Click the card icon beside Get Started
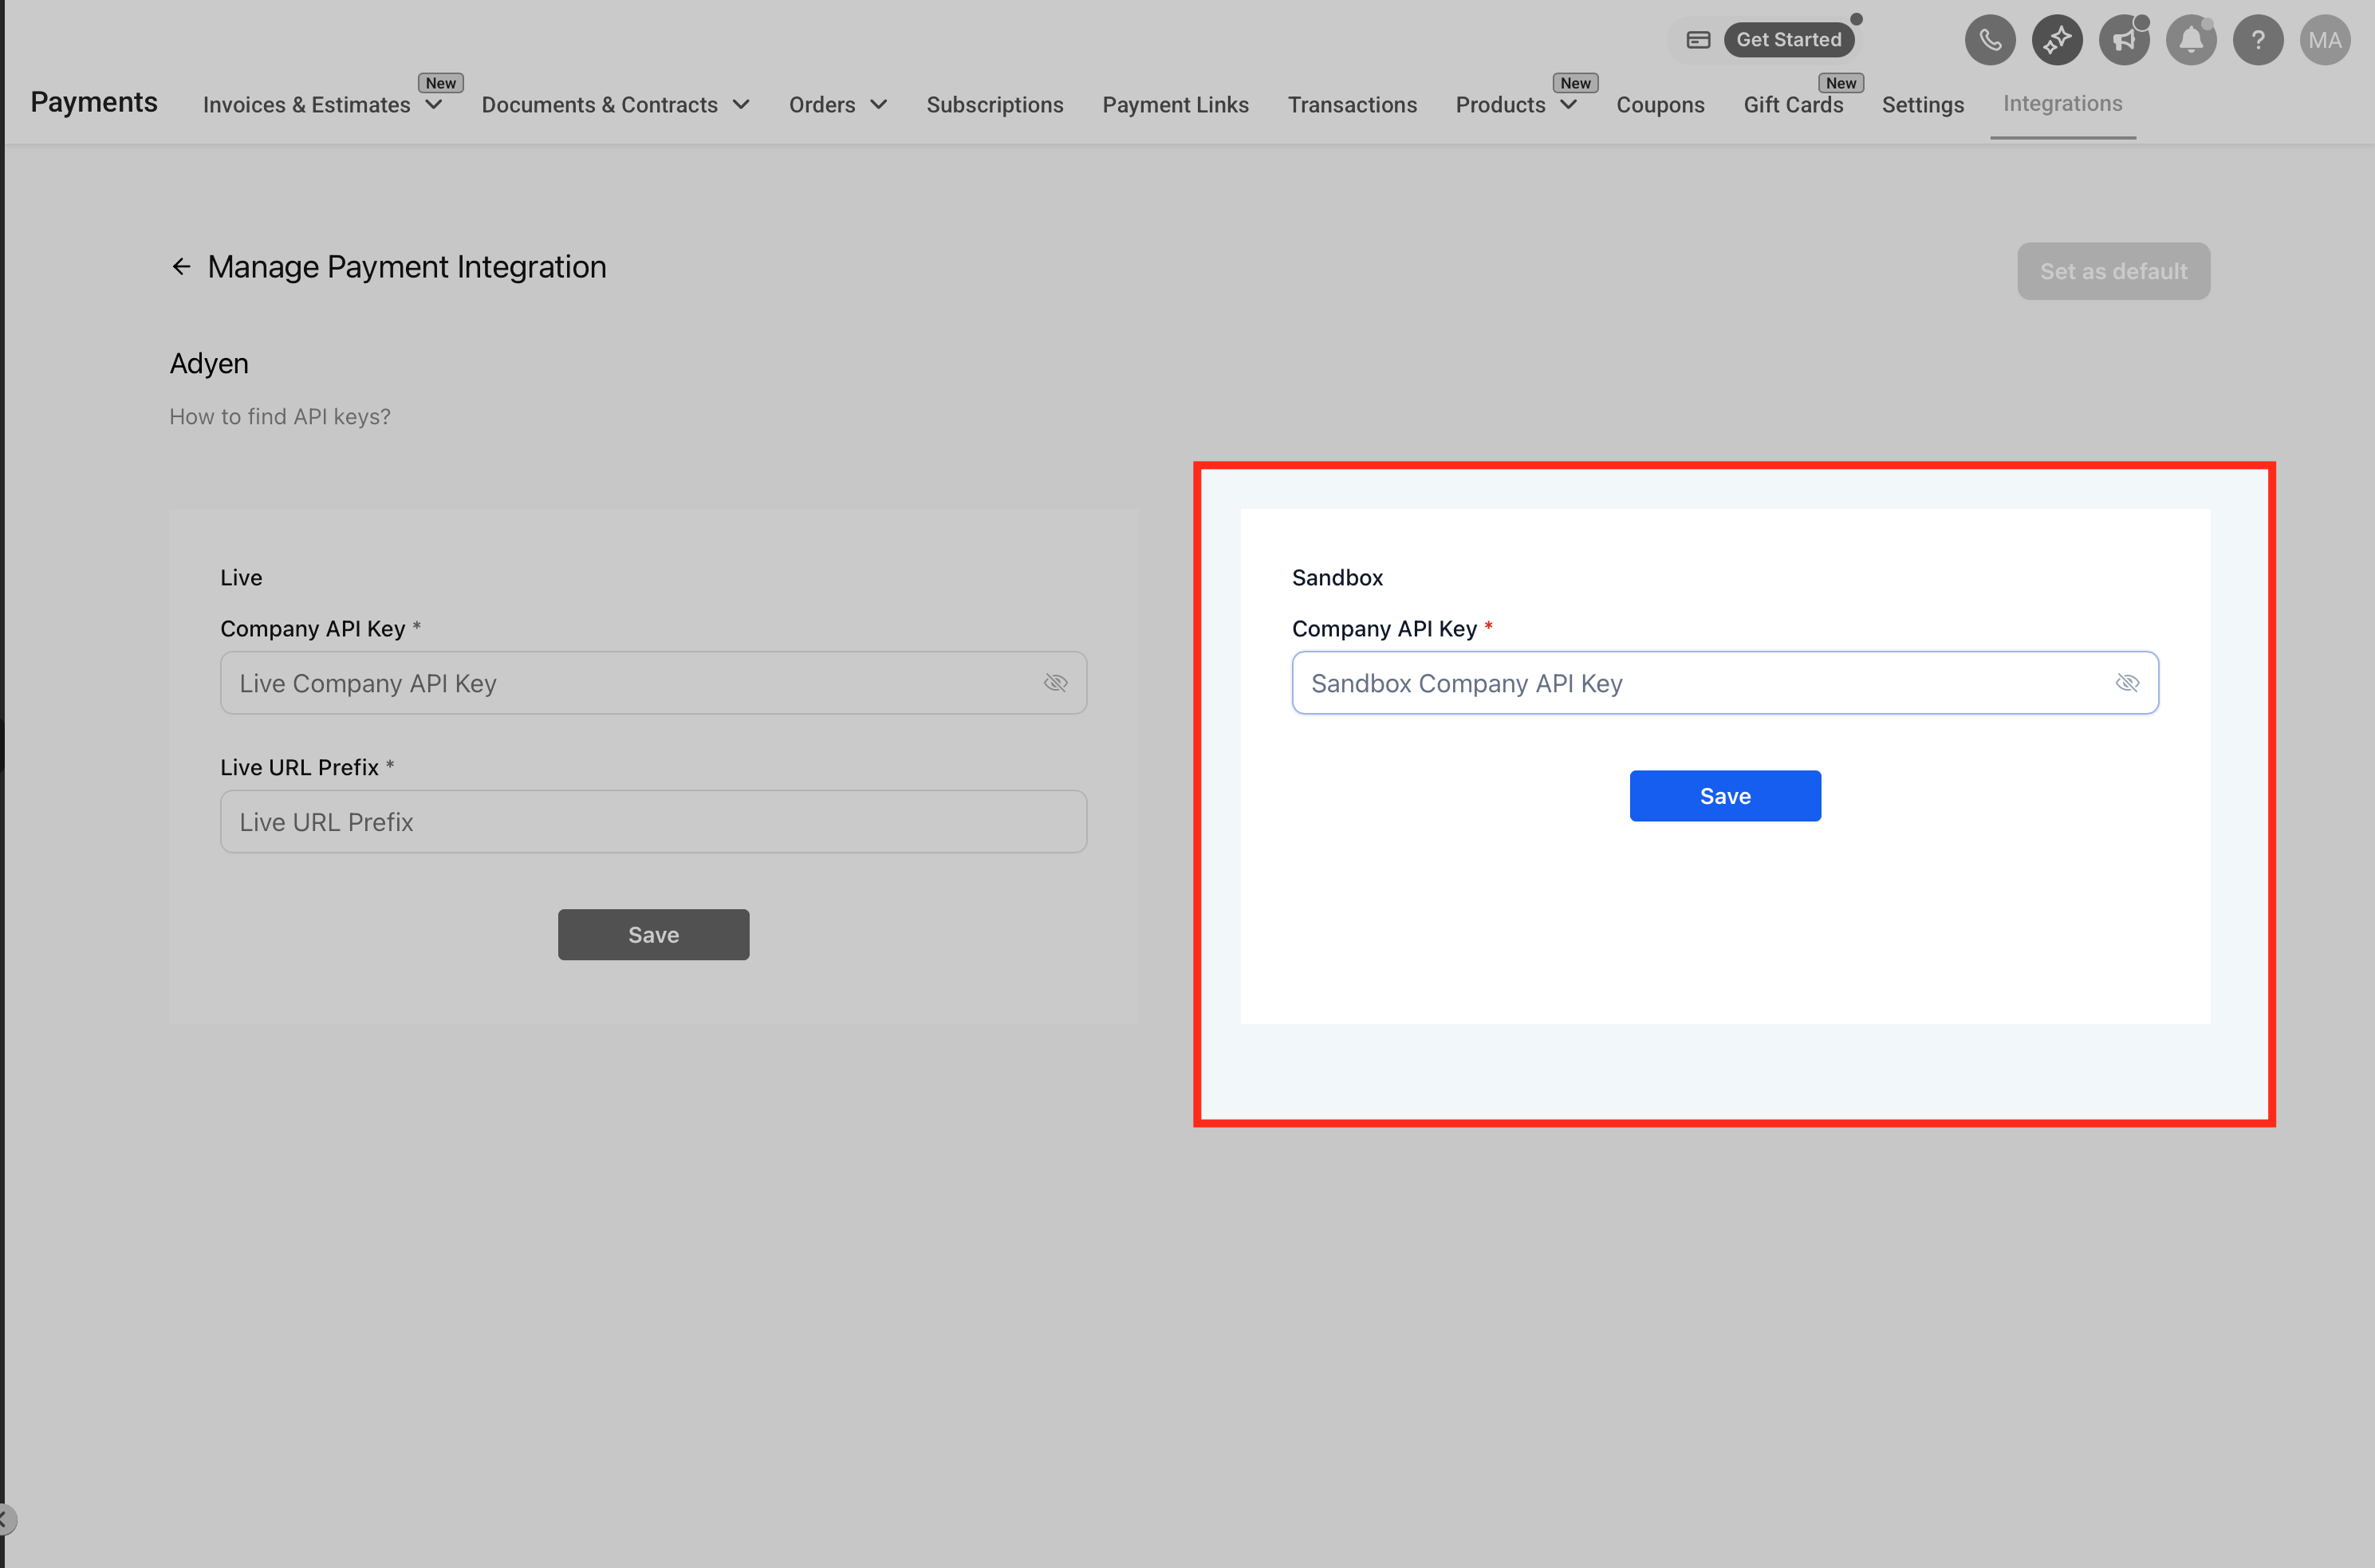This screenshot has width=2375, height=1568. click(1698, 40)
